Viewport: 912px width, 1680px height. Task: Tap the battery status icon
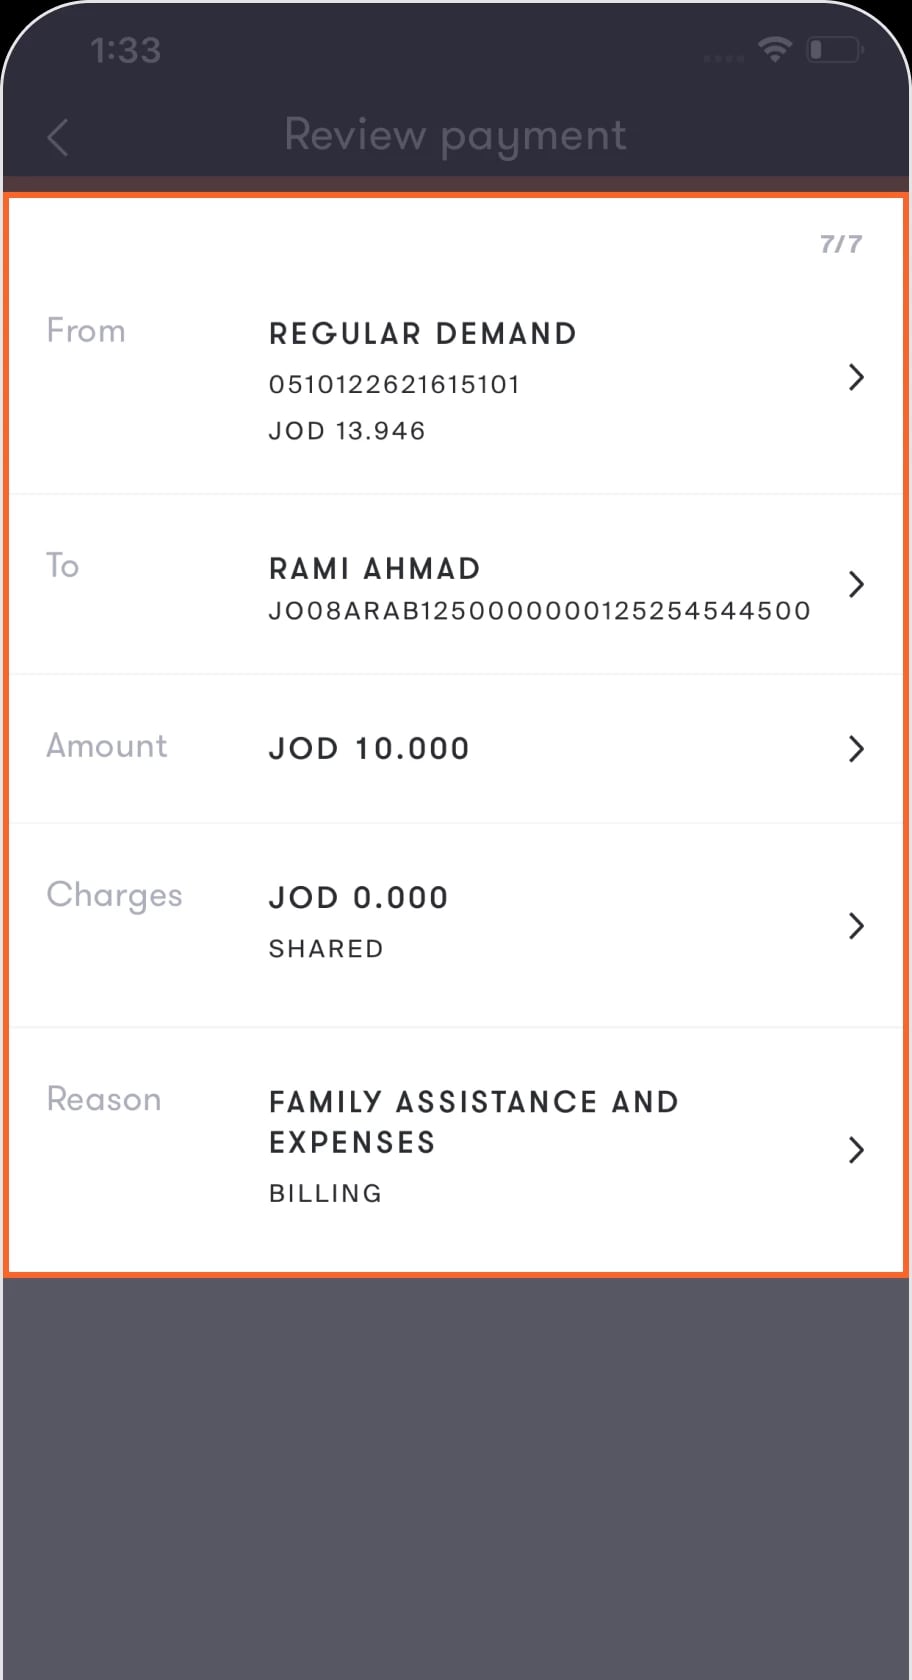pos(835,49)
